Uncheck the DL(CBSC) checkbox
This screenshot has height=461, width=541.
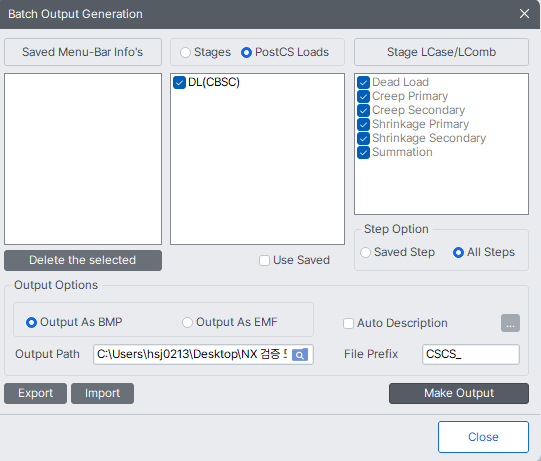pyautogui.click(x=179, y=82)
